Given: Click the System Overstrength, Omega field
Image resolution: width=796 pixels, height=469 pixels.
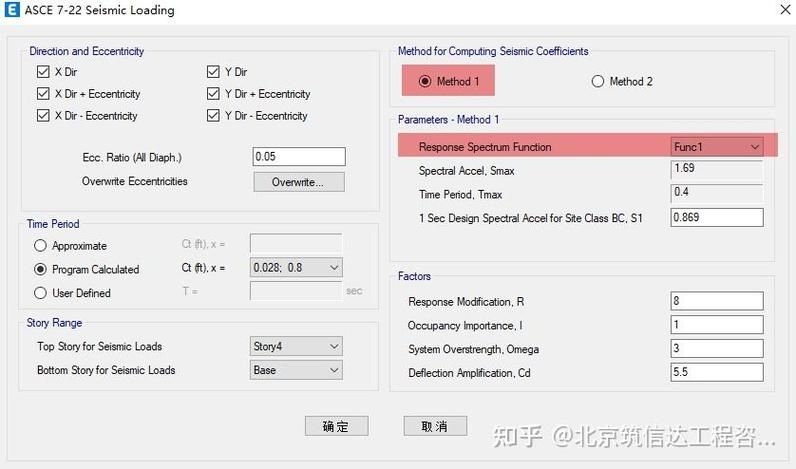Looking at the screenshot, I should 717,349.
